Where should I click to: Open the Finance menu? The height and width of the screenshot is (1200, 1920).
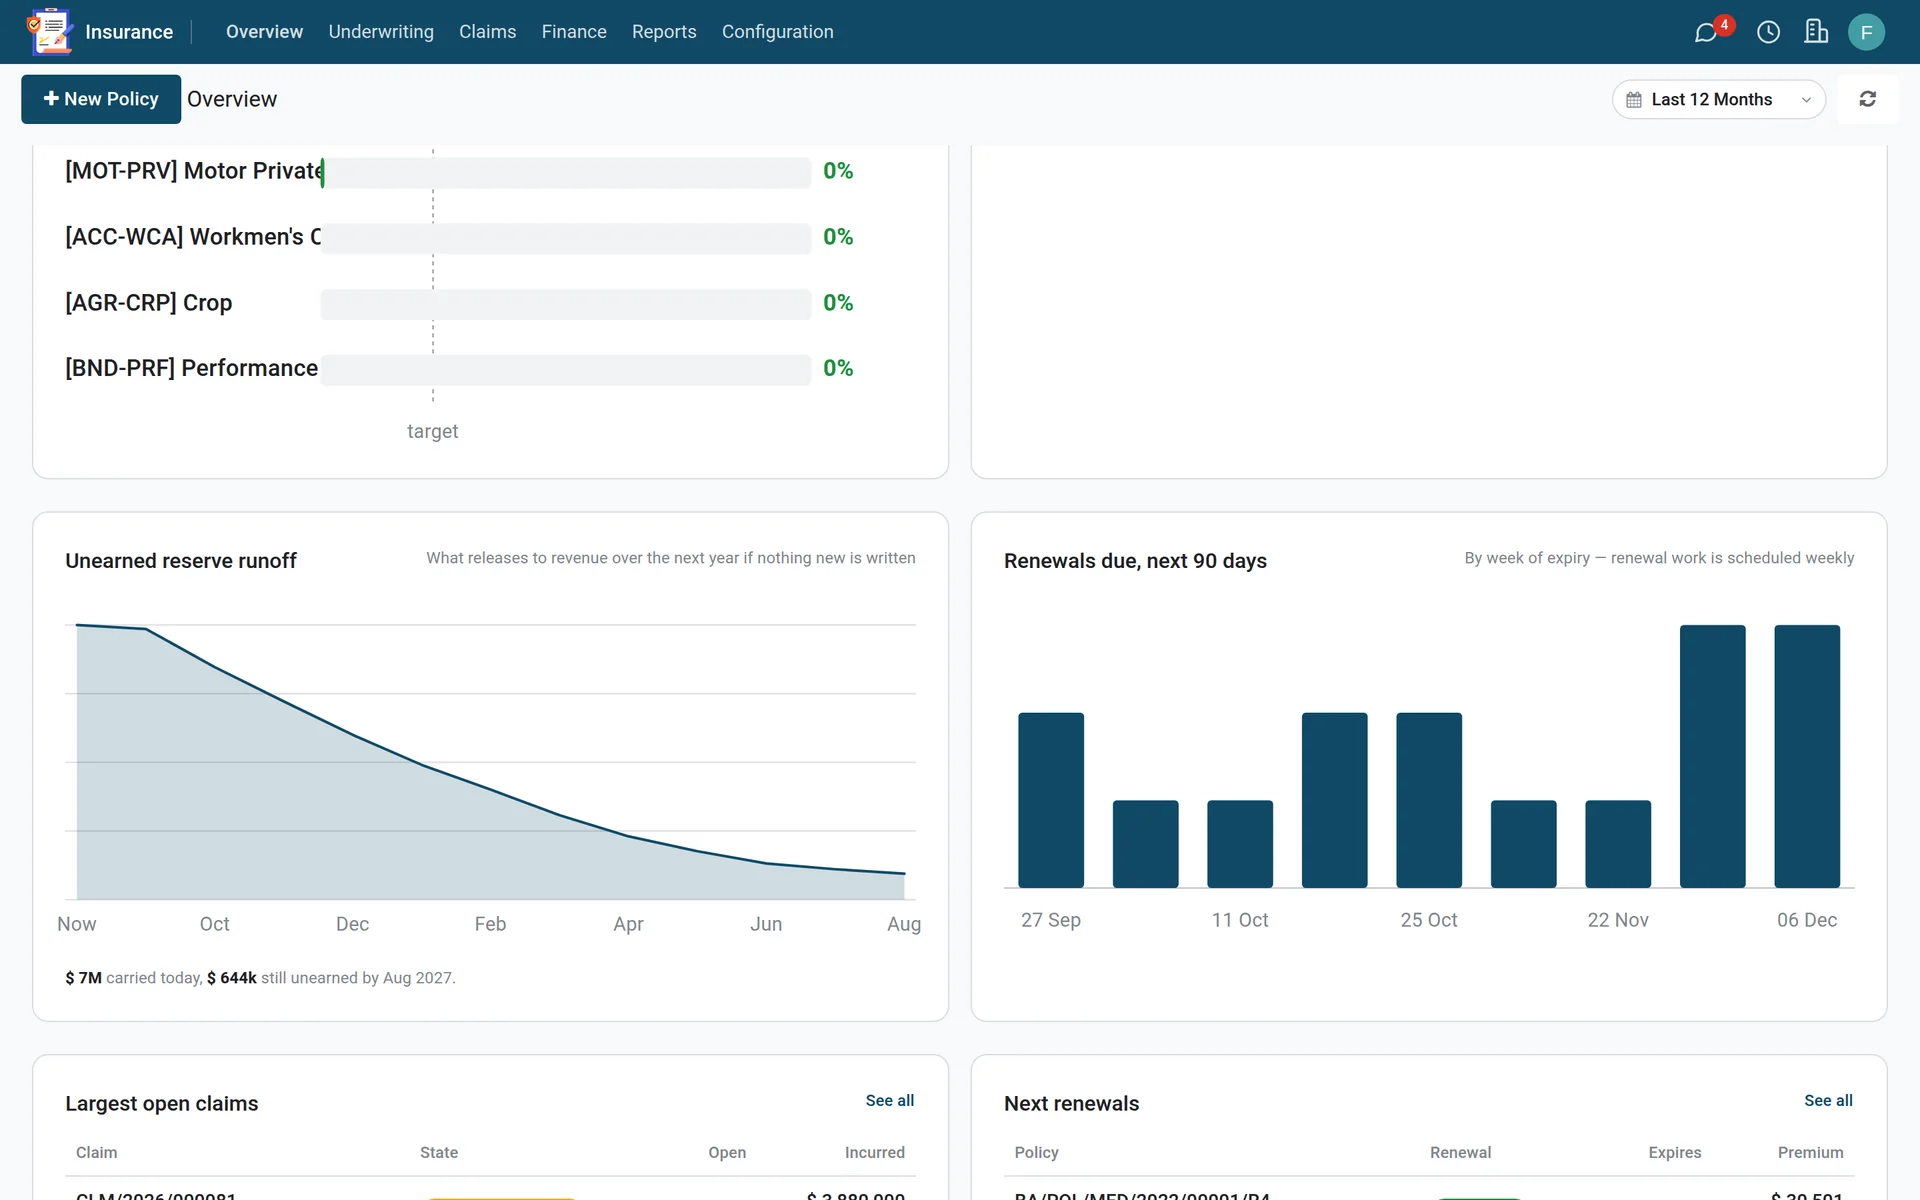click(574, 32)
